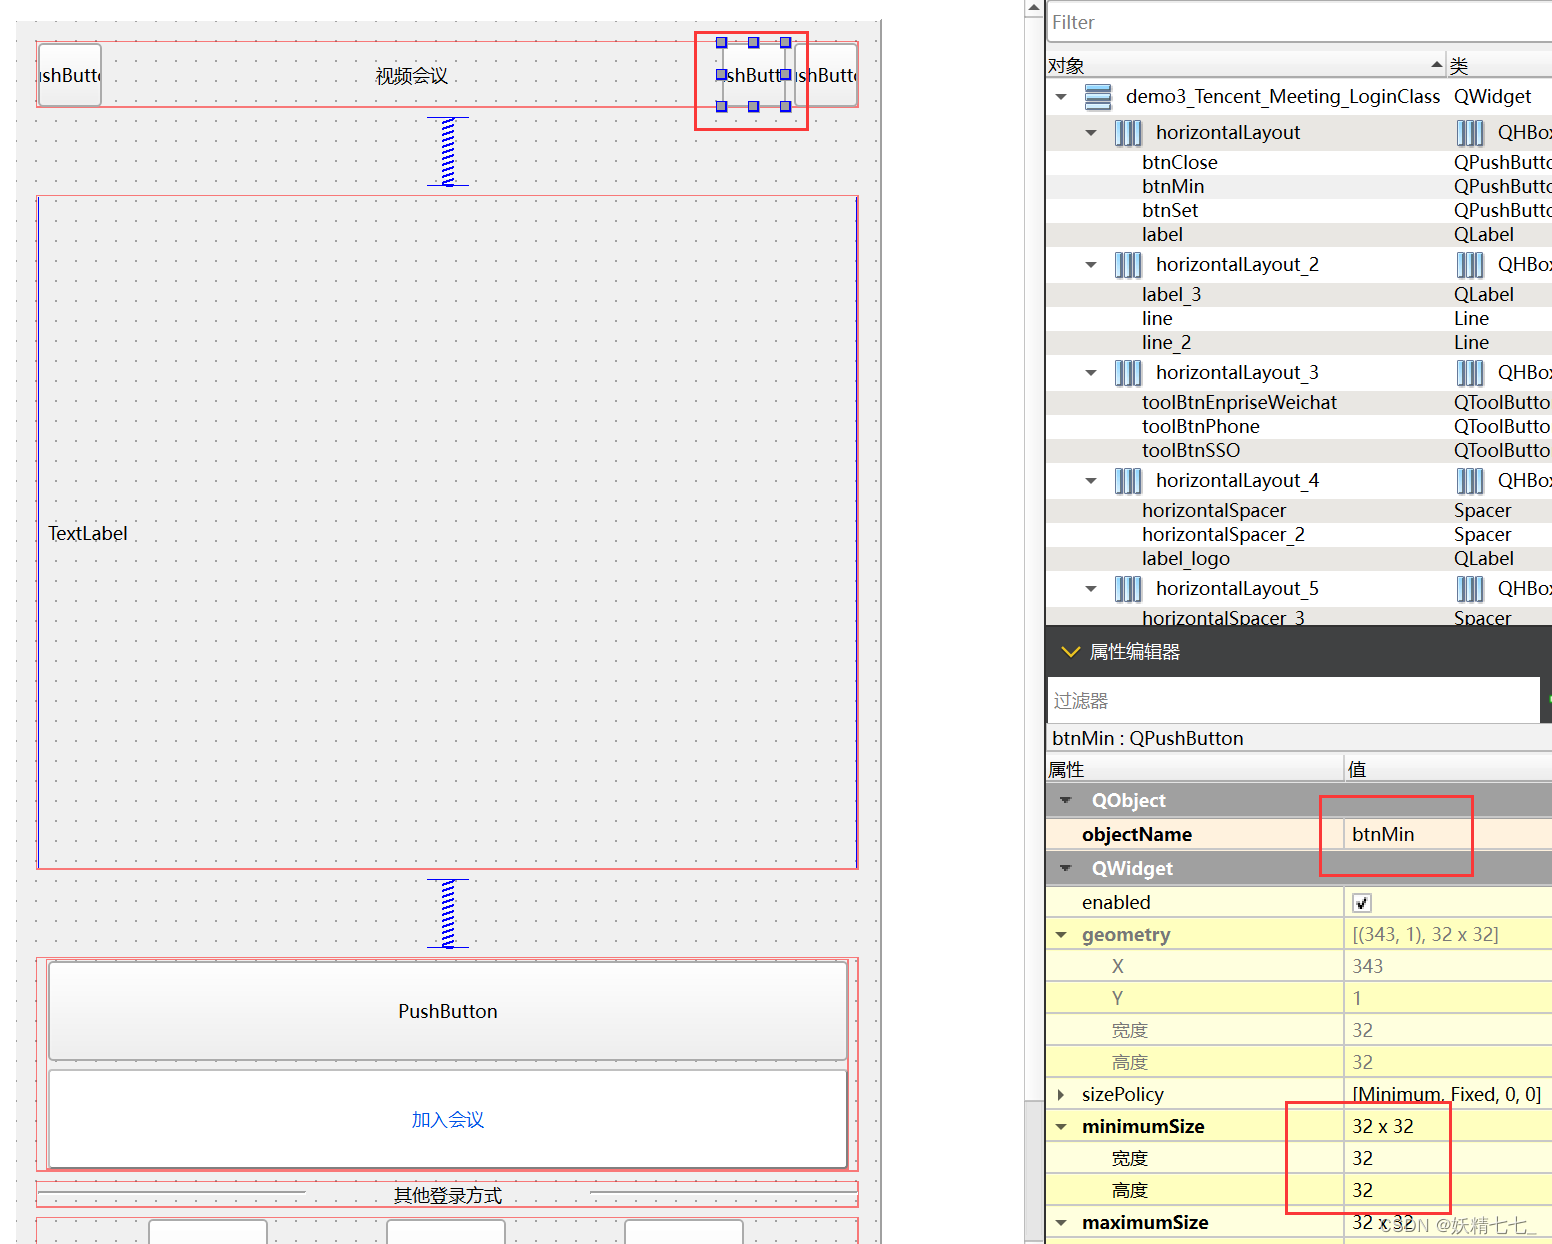Click the 加入会议 button on the form
1552x1244 pixels.
coord(448,1119)
